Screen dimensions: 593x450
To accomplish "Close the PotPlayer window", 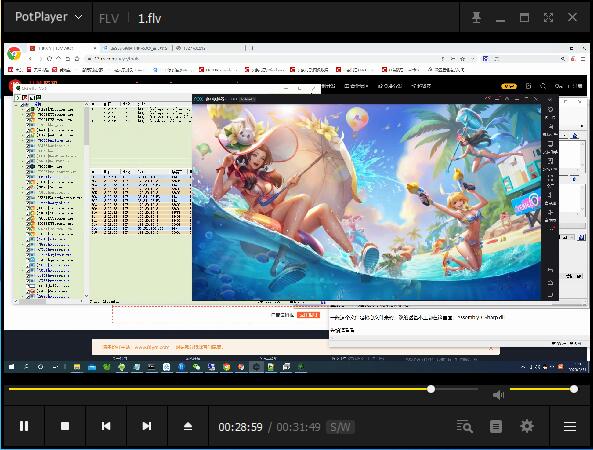I will (572, 17).
